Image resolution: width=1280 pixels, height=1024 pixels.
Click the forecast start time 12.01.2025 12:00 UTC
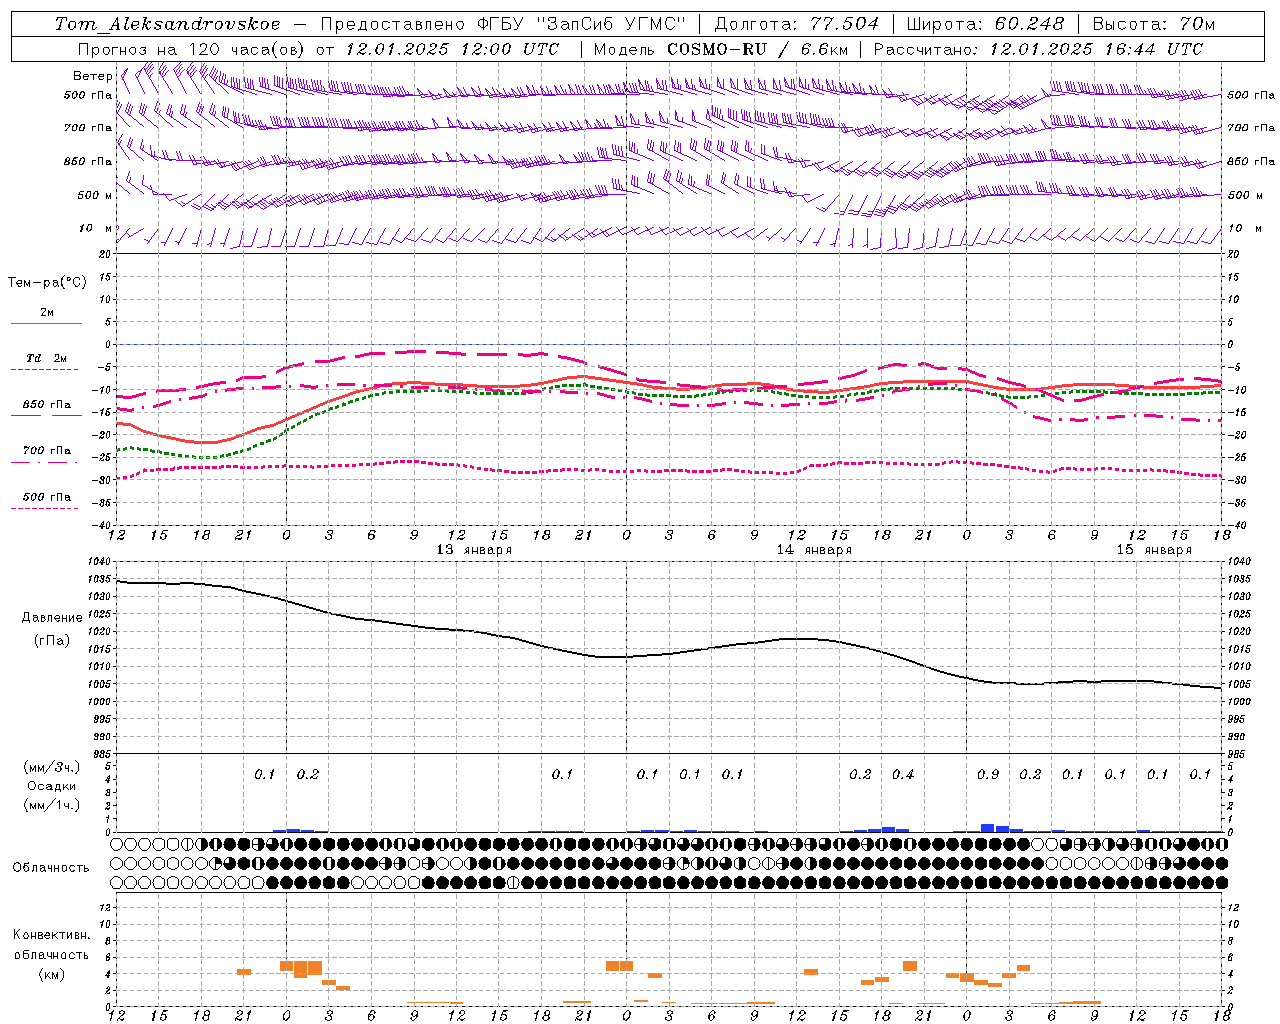pos(452,49)
